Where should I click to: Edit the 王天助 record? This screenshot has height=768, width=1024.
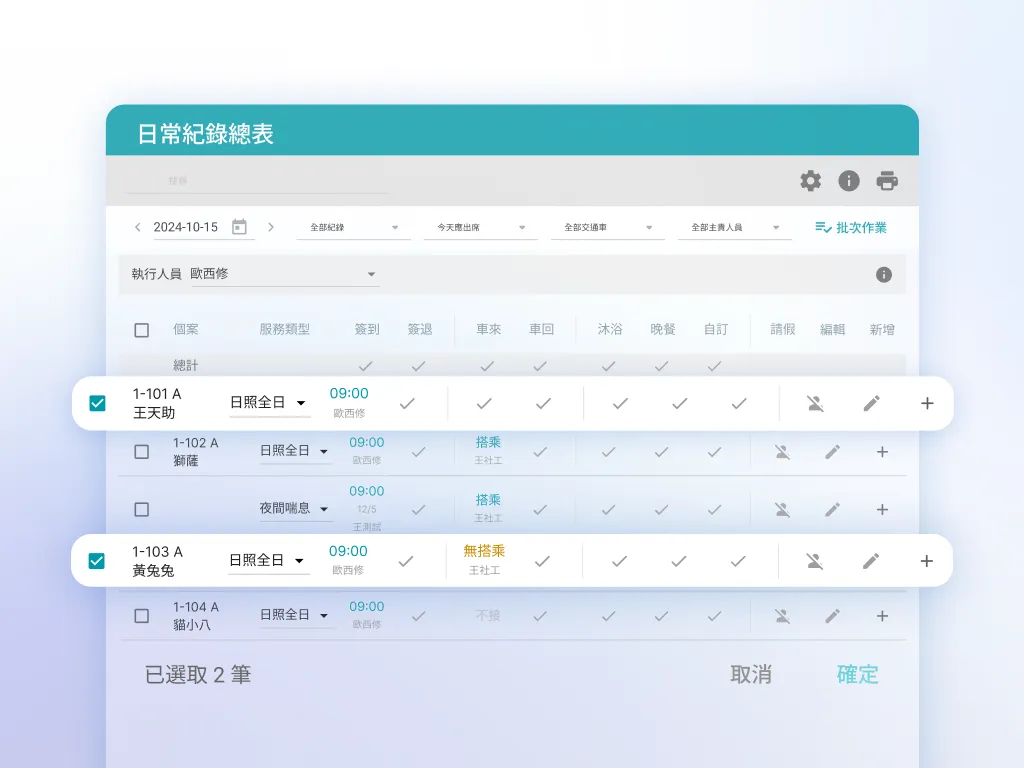click(871, 404)
